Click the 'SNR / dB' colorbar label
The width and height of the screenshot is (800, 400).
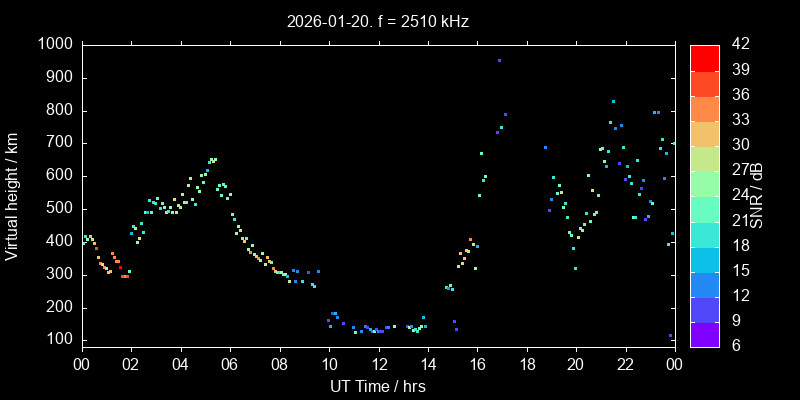click(x=759, y=195)
